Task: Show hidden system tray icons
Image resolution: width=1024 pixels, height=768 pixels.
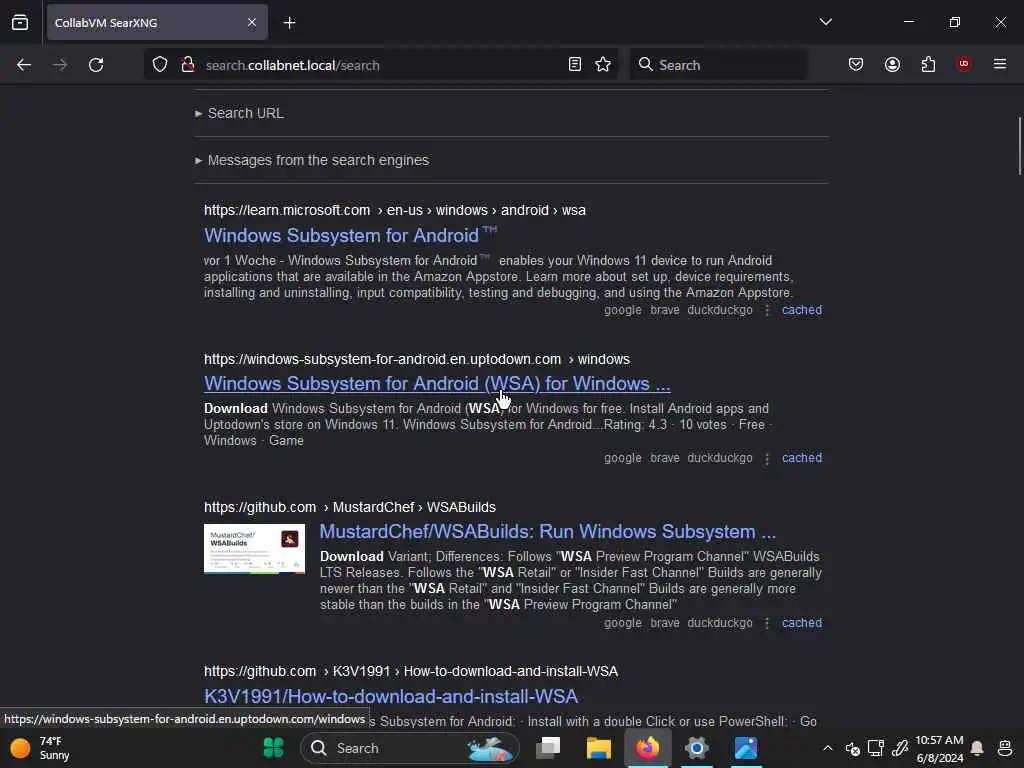Action: click(827, 748)
